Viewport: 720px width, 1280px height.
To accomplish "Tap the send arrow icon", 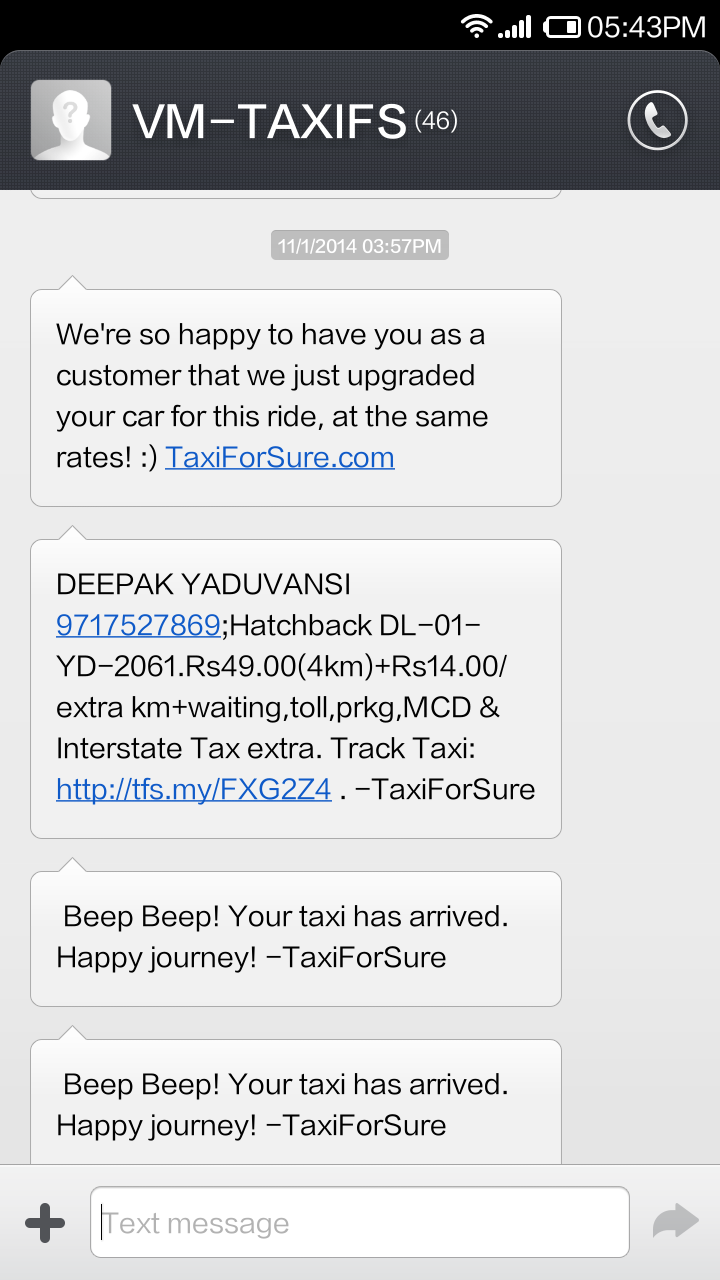I will click(675, 1221).
